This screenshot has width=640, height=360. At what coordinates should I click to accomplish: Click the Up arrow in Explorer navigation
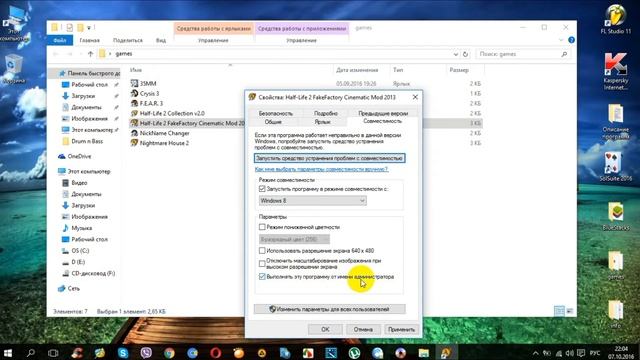pyautogui.click(x=90, y=54)
